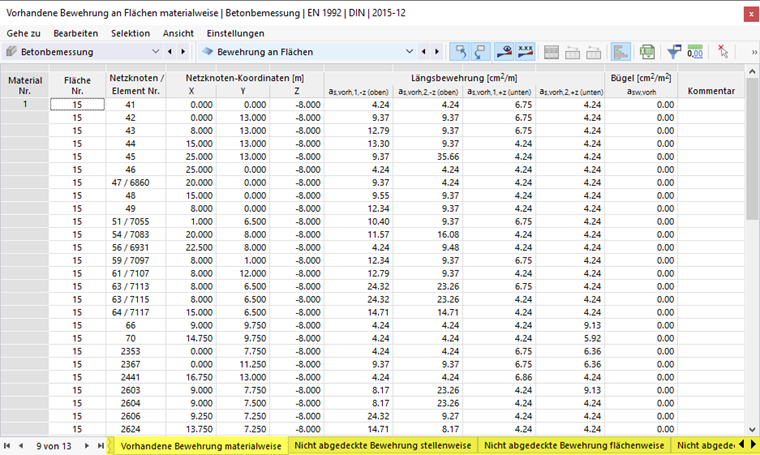Open the Selektion menu
The image size is (760, 455).
(130, 33)
